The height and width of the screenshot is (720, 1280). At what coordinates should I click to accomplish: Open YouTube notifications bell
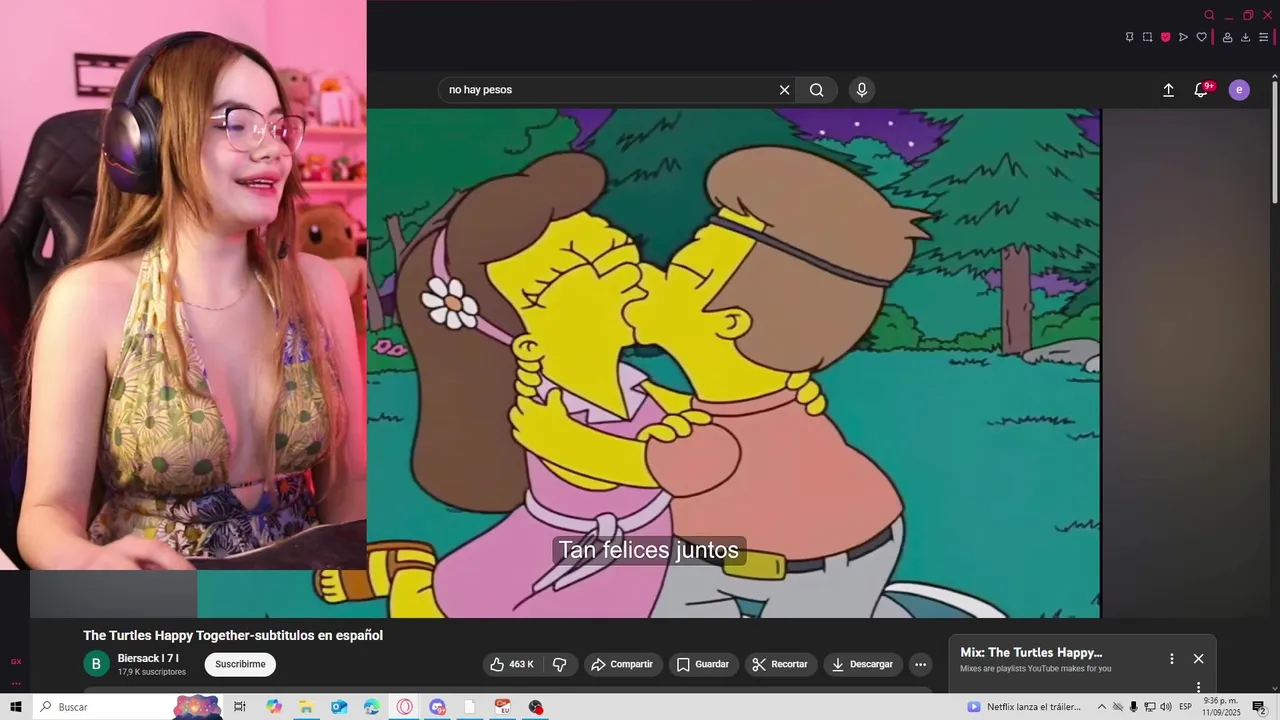click(x=1202, y=90)
